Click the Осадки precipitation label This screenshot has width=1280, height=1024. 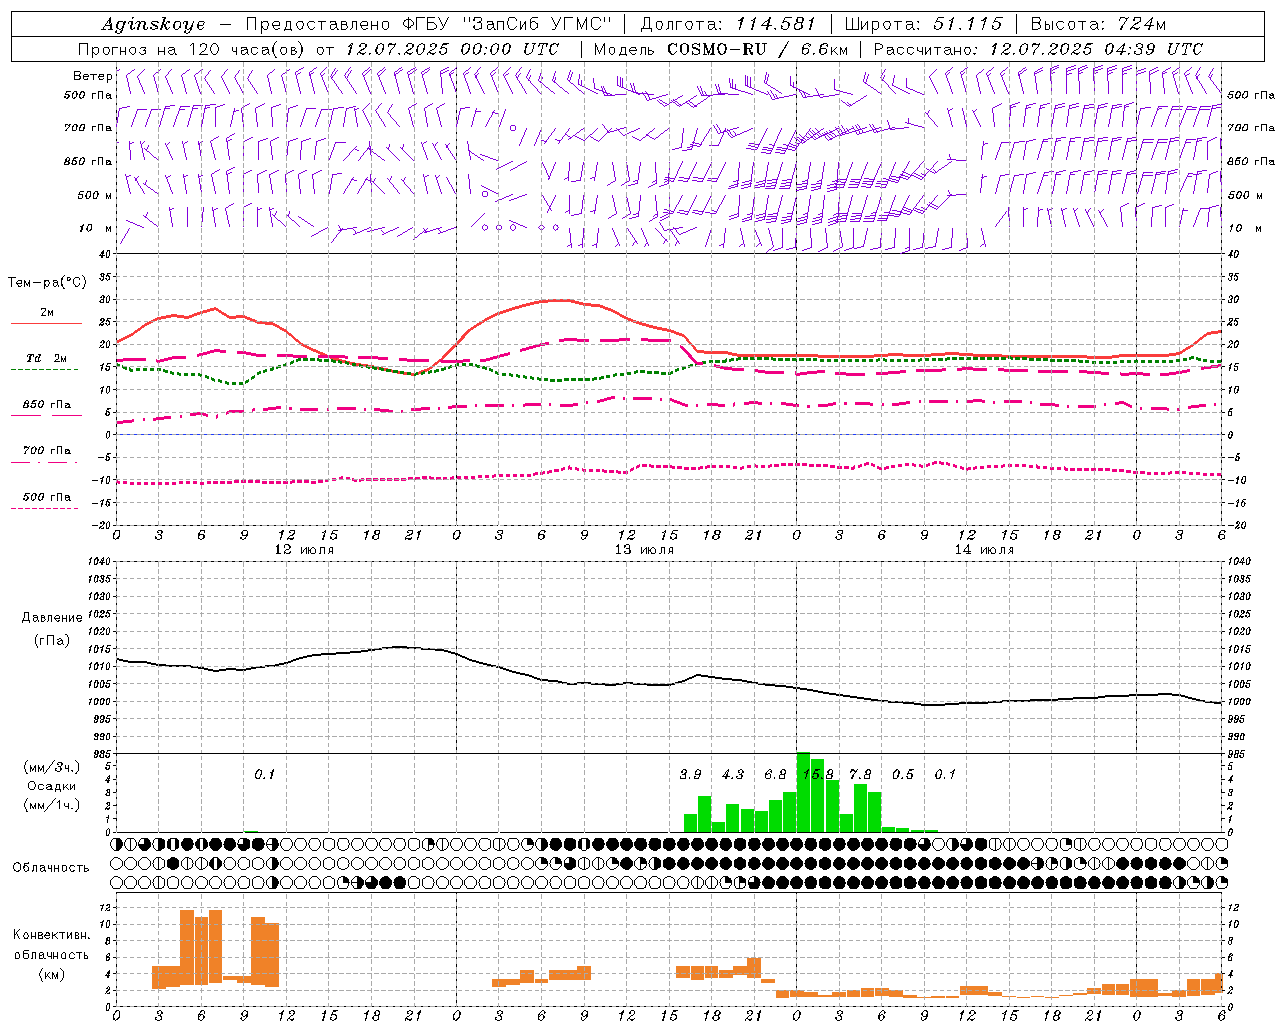[x=52, y=786]
